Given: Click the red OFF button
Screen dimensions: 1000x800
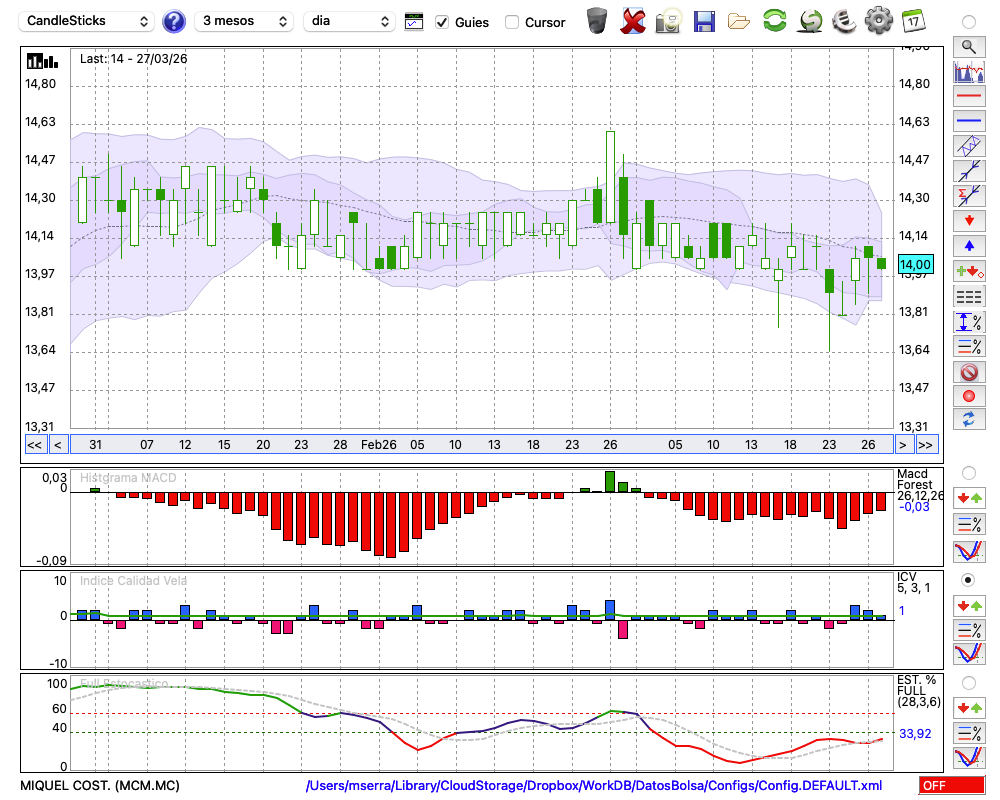Looking at the screenshot, I should [950, 786].
